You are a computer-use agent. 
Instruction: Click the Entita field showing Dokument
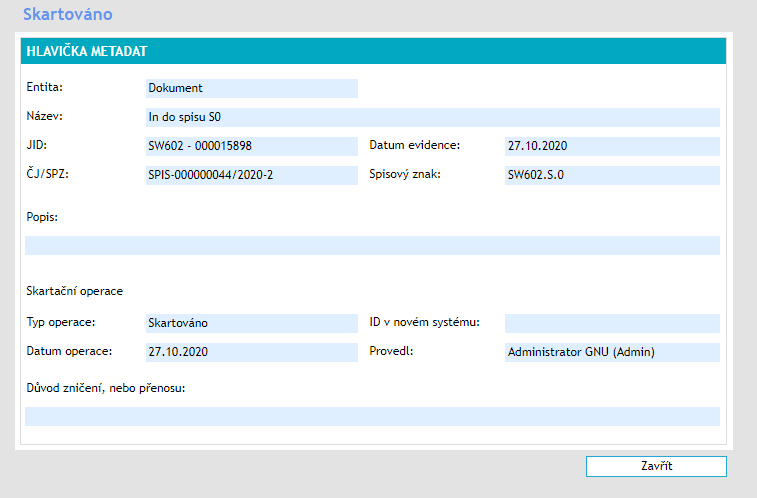251,88
